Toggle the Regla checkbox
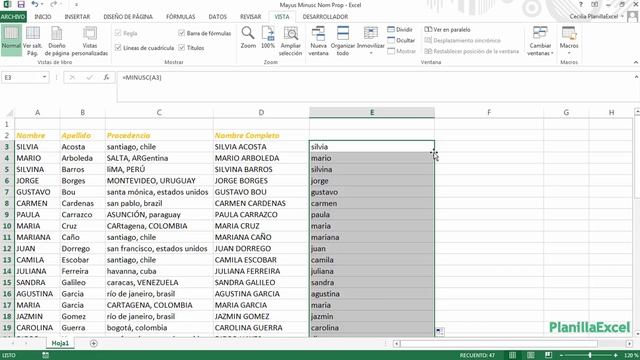Screen dimensions: 640x360 pos(118,33)
